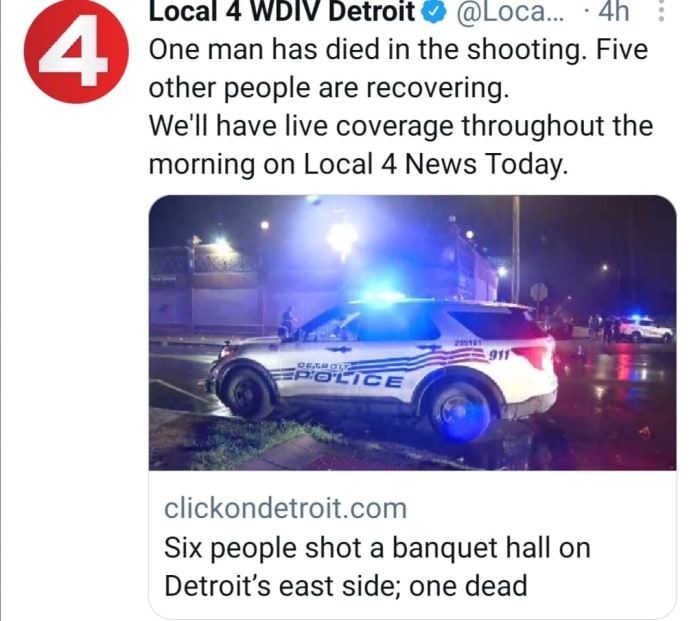
Task: Click the truncated @Loca... handle
Action: [509, 12]
